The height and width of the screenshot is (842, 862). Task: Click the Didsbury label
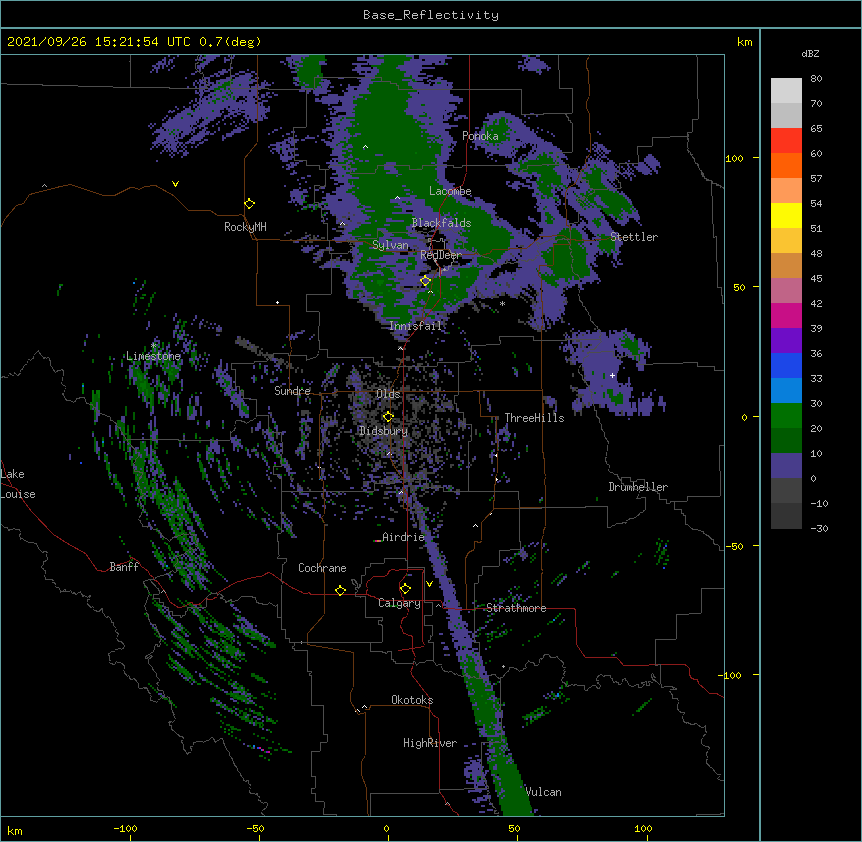click(383, 431)
